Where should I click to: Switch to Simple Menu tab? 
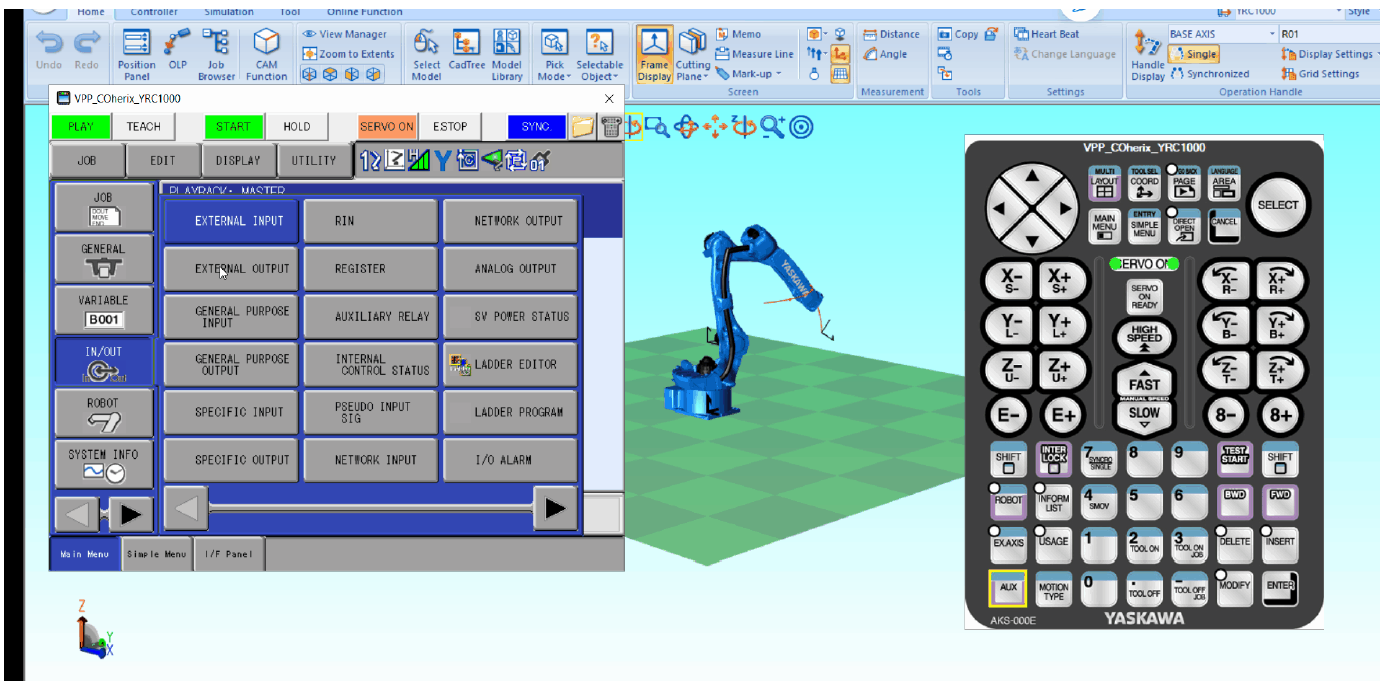coord(157,554)
